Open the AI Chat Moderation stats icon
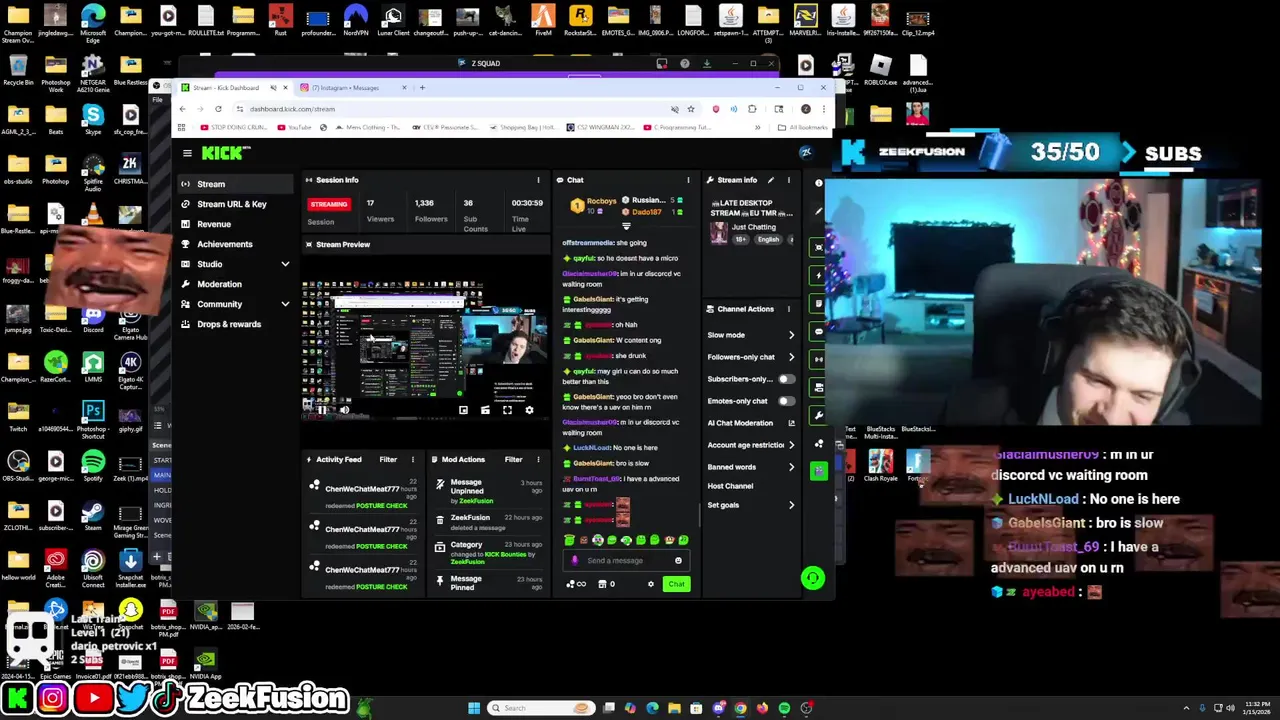Image resolution: width=1280 pixels, height=720 pixels. [x=791, y=423]
